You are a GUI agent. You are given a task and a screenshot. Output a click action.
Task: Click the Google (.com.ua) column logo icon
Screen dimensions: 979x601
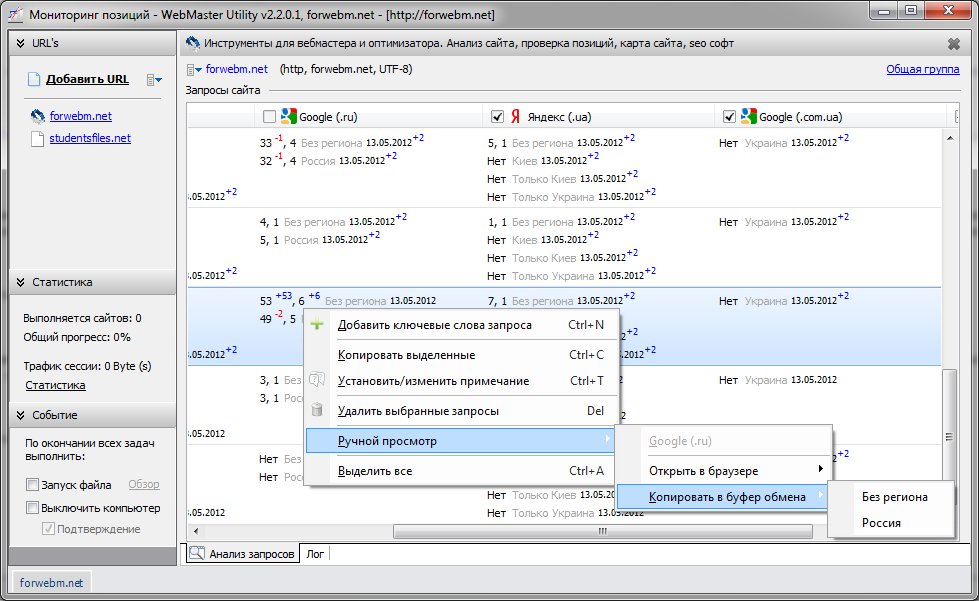click(x=748, y=116)
